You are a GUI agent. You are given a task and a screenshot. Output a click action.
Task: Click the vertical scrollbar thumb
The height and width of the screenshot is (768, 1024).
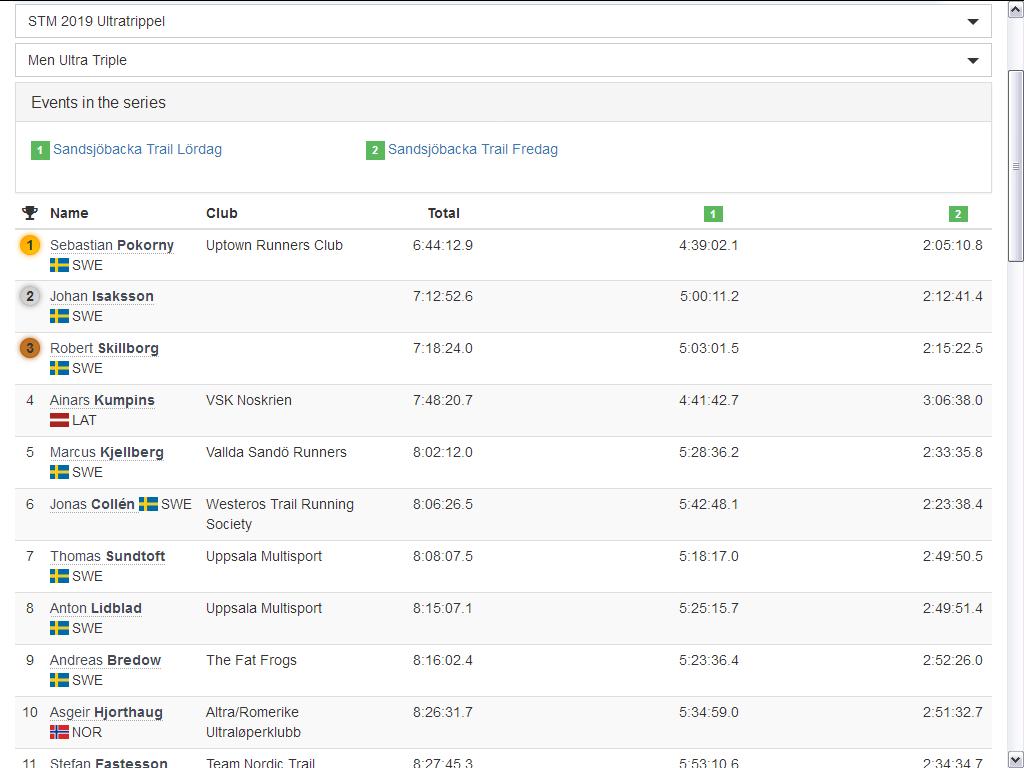[1016, 165]
